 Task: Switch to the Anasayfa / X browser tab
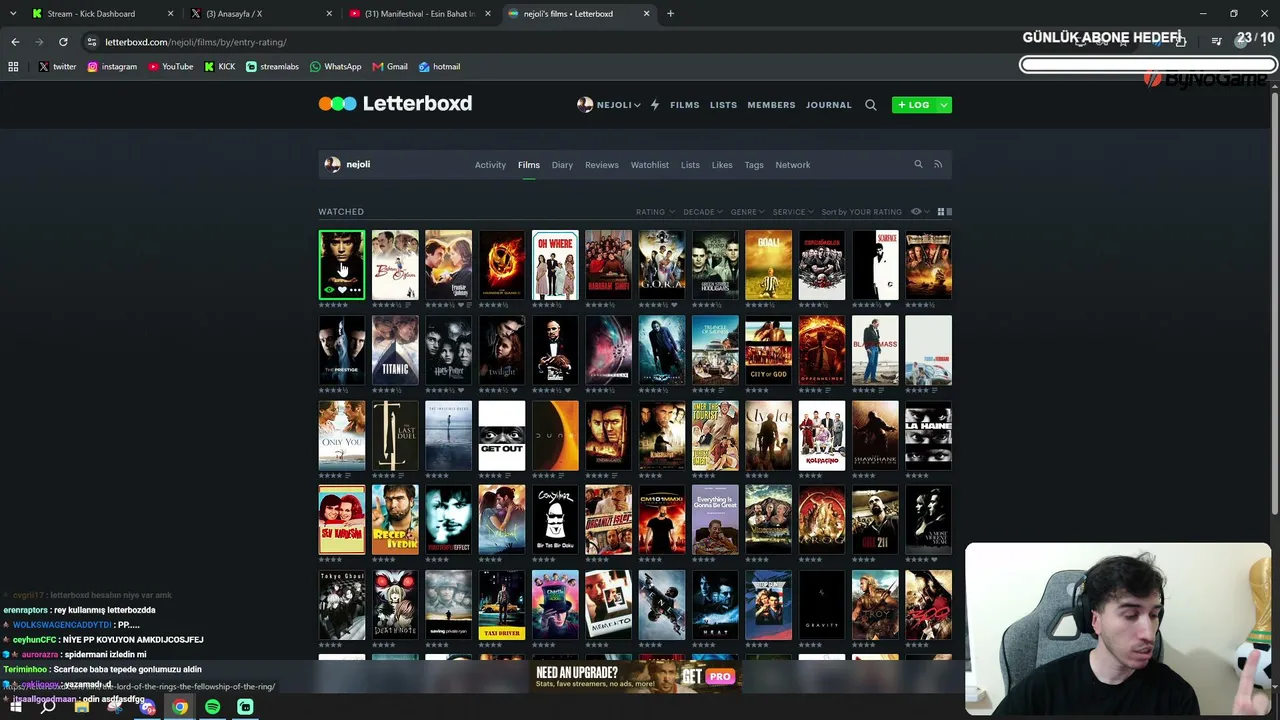[262, 14]
